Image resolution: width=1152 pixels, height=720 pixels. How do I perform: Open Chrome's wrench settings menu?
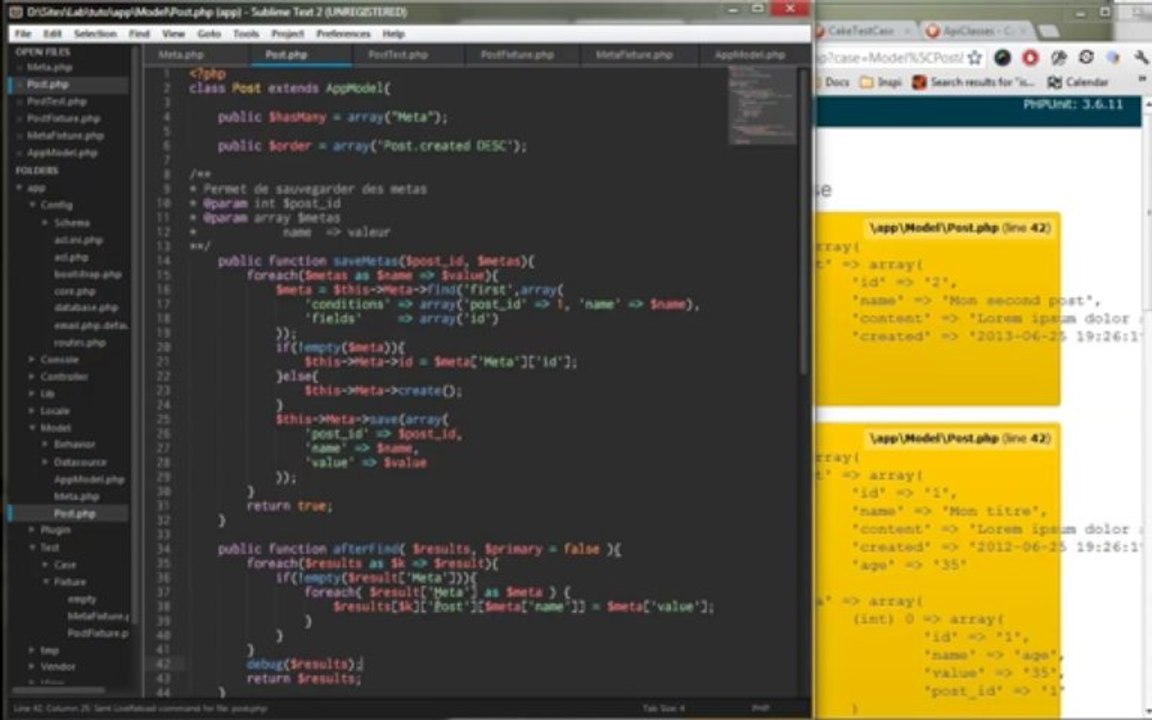click(1140, 57)
